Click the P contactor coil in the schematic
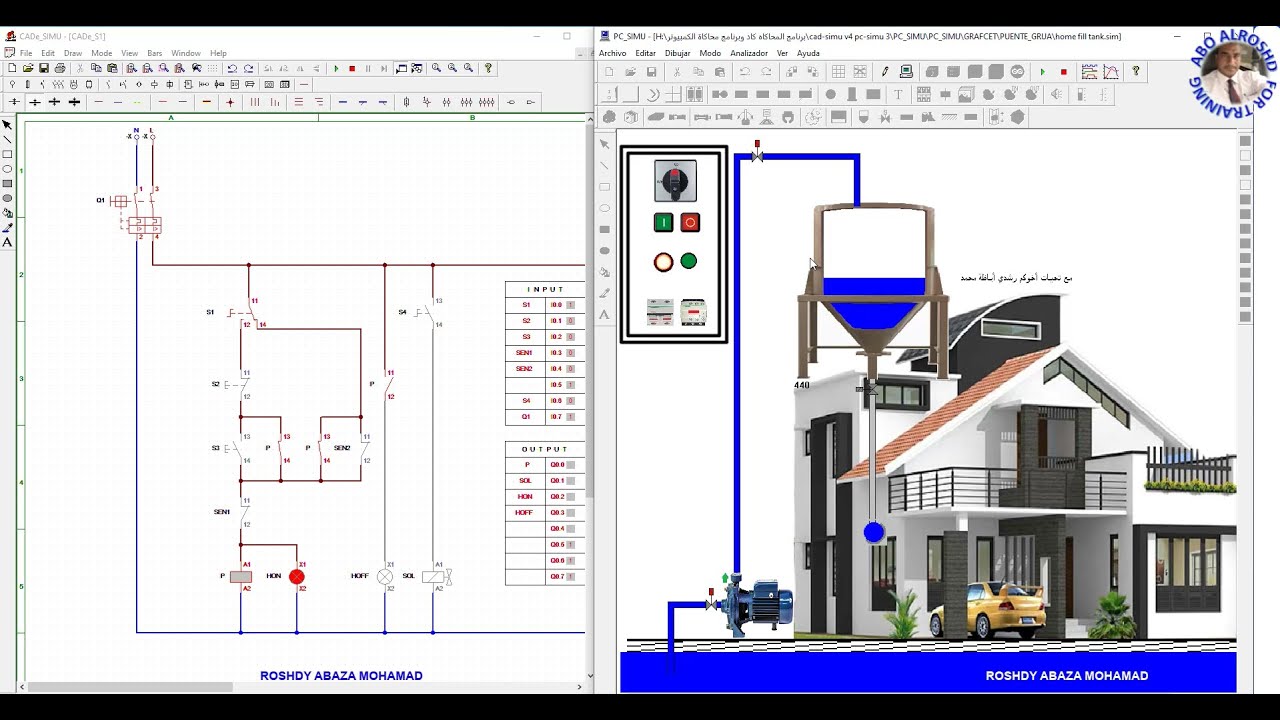This screenshot has width=1280, height=720. point(241,577)
